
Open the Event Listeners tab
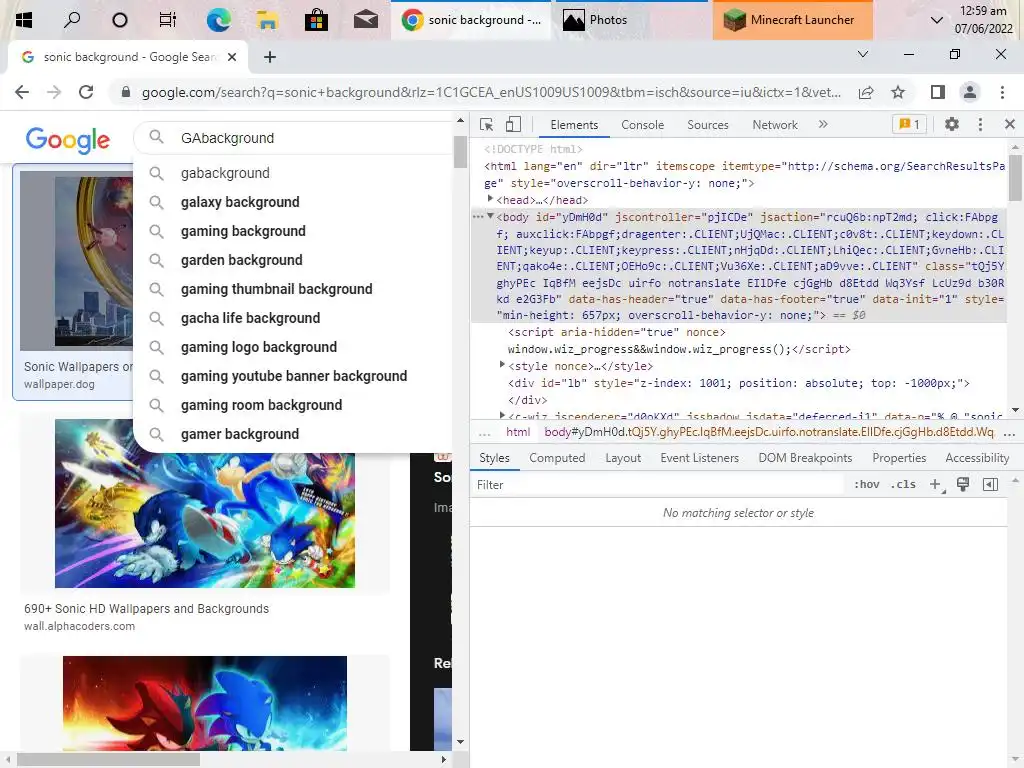tap(699, 458)
